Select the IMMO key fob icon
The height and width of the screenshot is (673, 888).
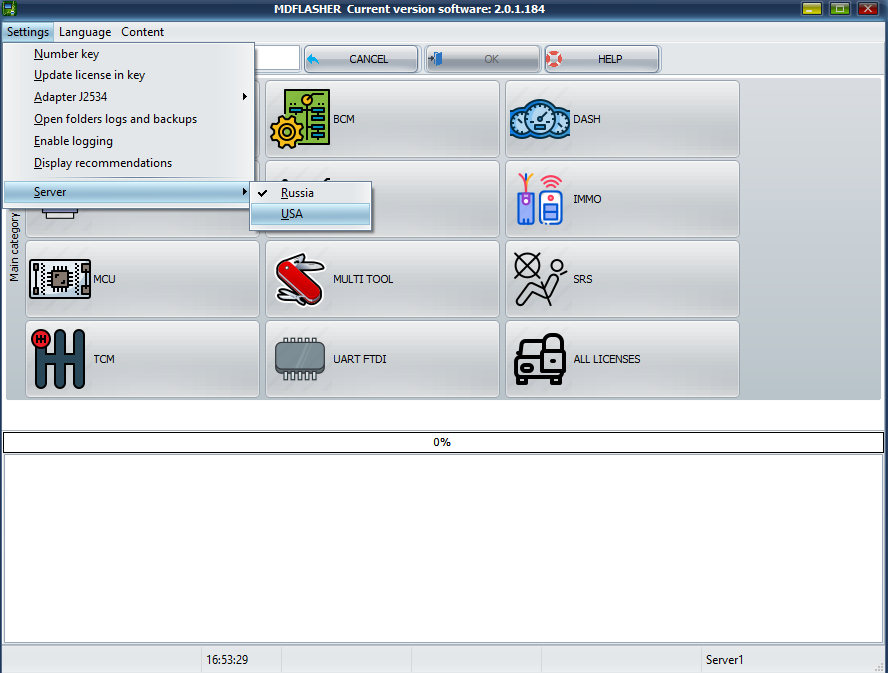tap(540, 199)
